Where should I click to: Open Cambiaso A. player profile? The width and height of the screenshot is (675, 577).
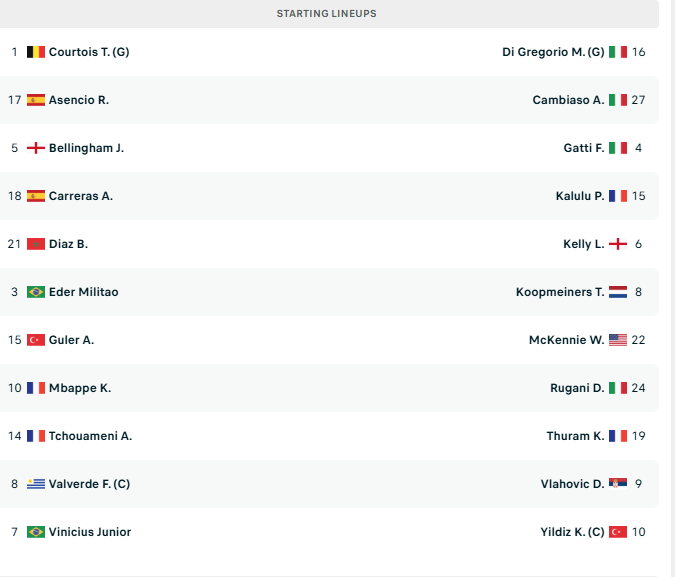(x=568, y=100)
